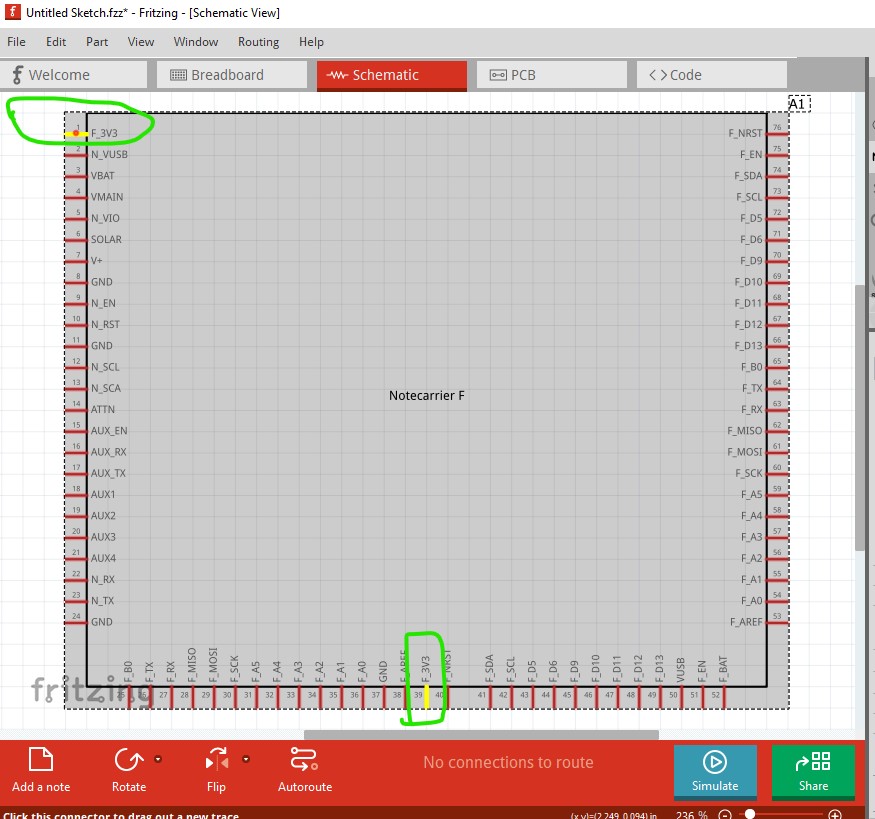Image resolution: width=875 pixels, height=819 pixels.
Task: Switch to the Code tab
Action: [x=711, y=75]
